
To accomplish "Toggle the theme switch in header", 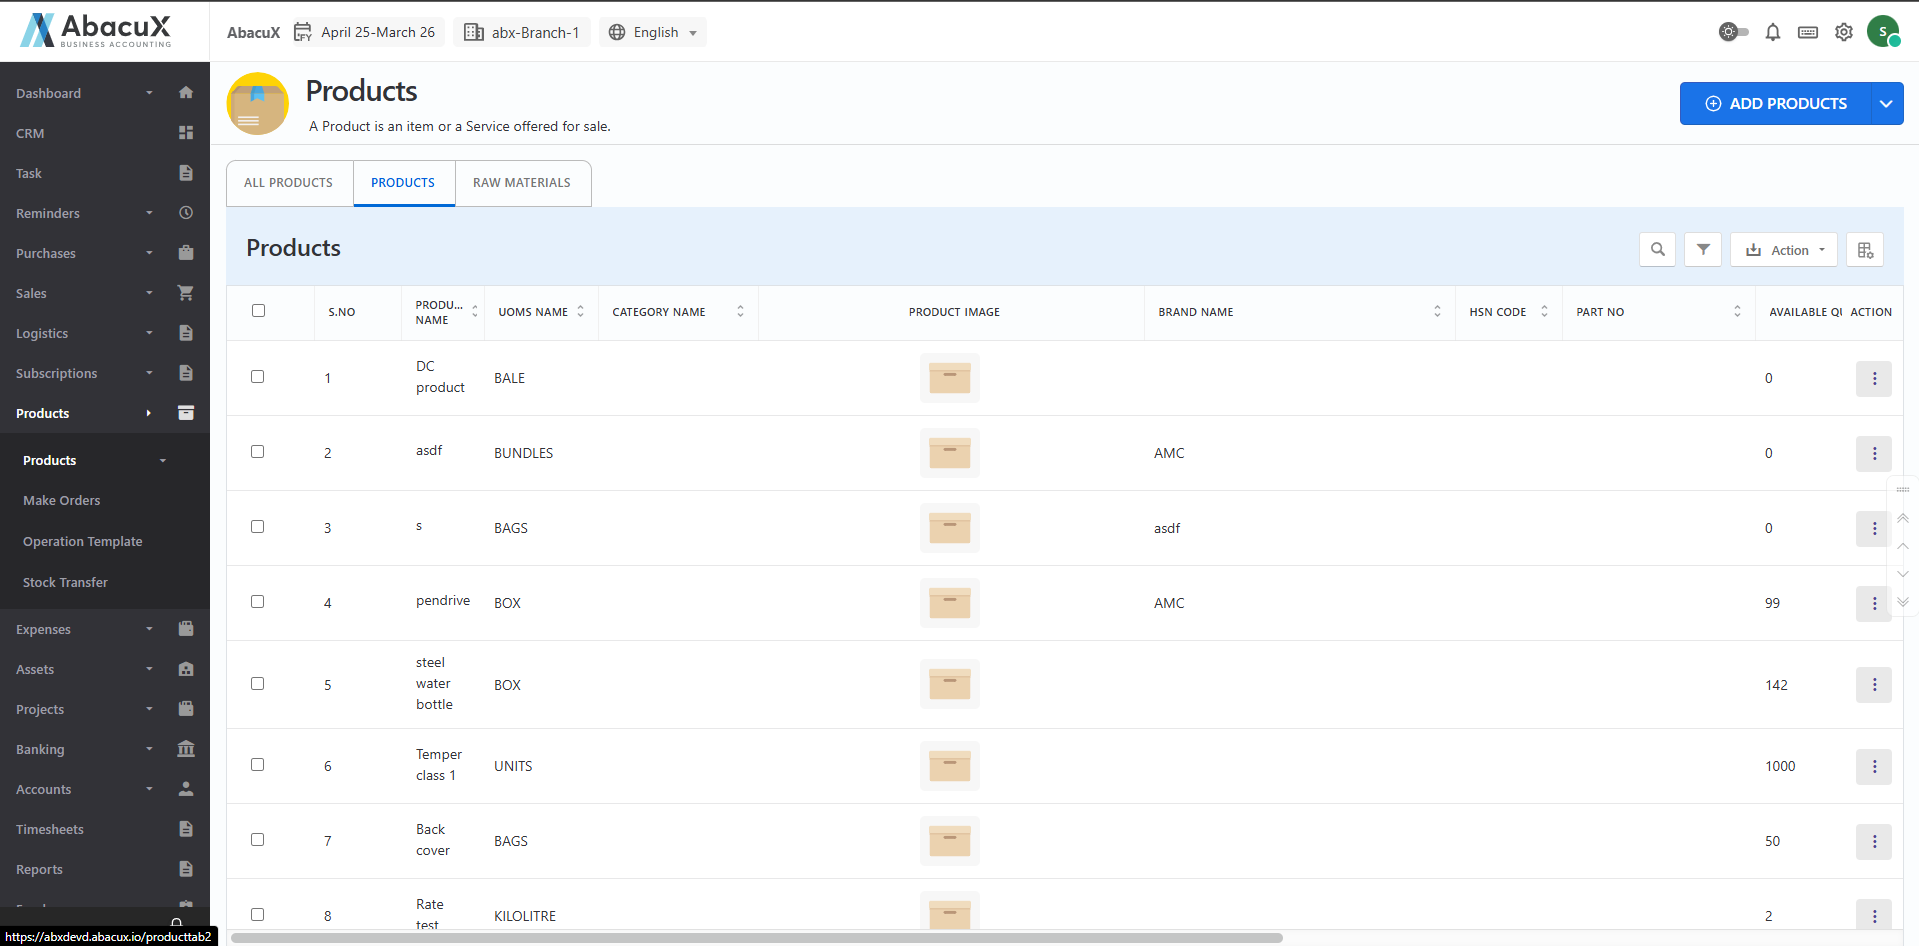I will pyautogui.click(x=1733, y=32).
